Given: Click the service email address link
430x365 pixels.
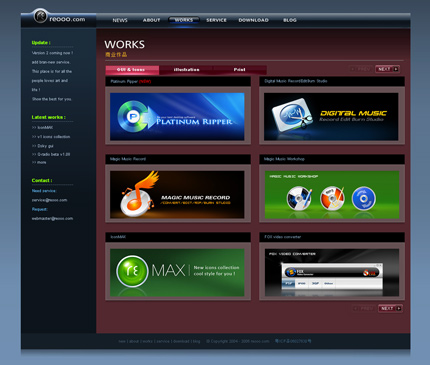Looking at the screenshot, I should (49, 200).
